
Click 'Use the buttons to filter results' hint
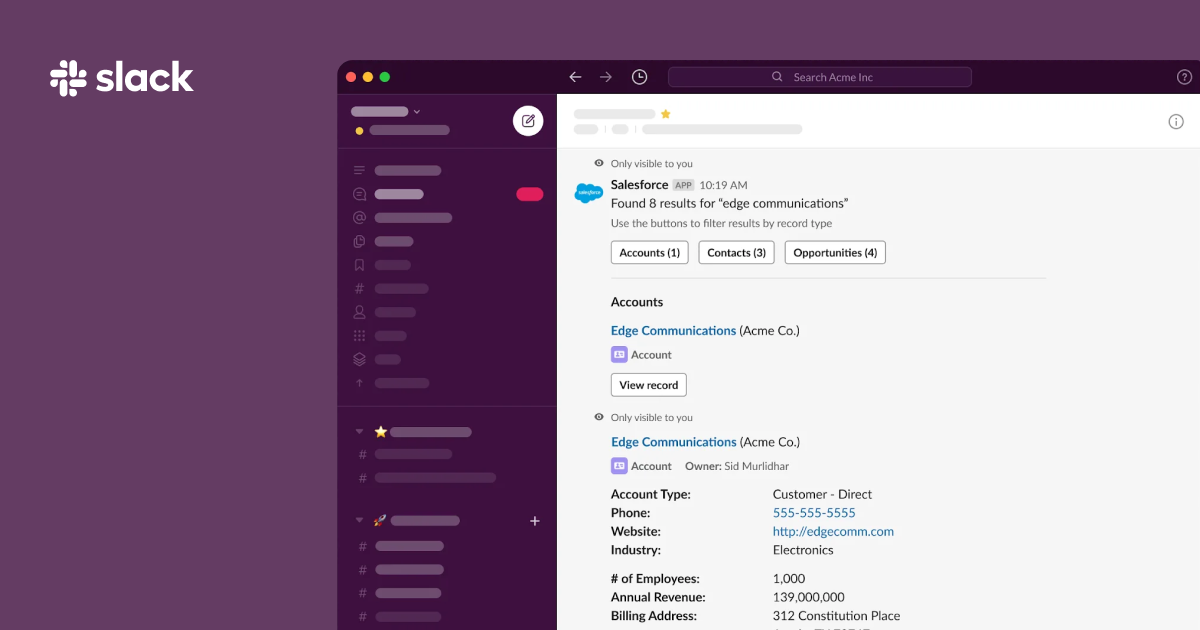tap(721, 224)
